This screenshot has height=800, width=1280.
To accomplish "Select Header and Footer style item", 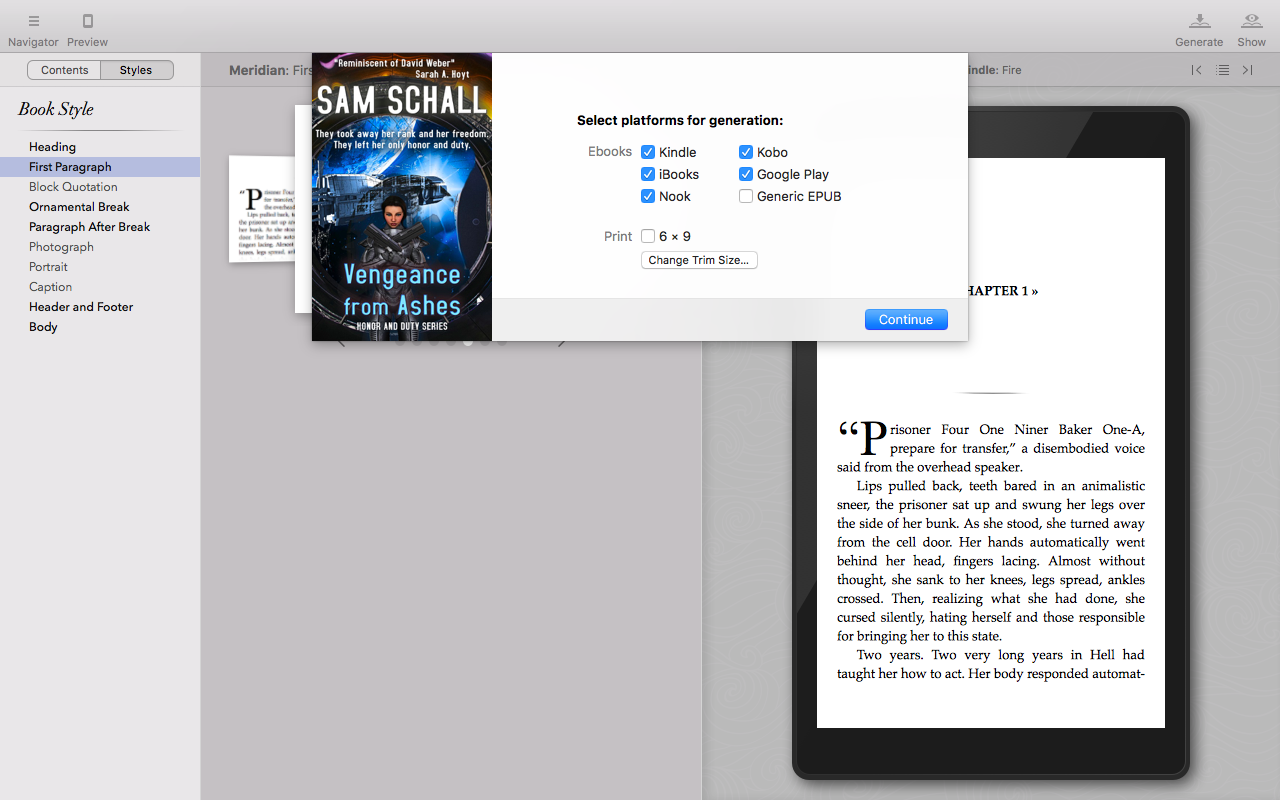I will pyautogui.click(x=81, y=307).
